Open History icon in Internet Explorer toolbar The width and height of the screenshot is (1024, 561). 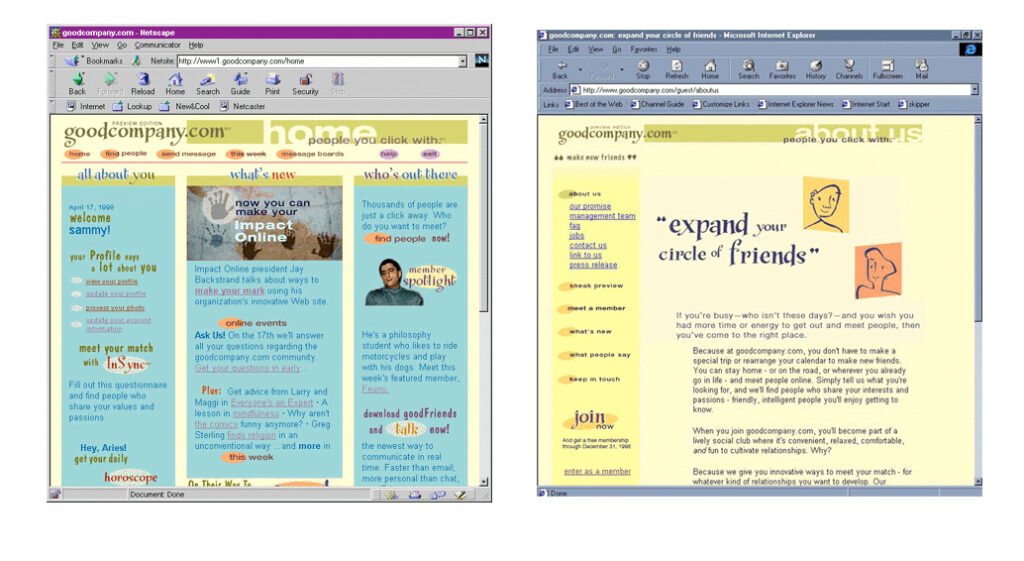coord(815,69)
